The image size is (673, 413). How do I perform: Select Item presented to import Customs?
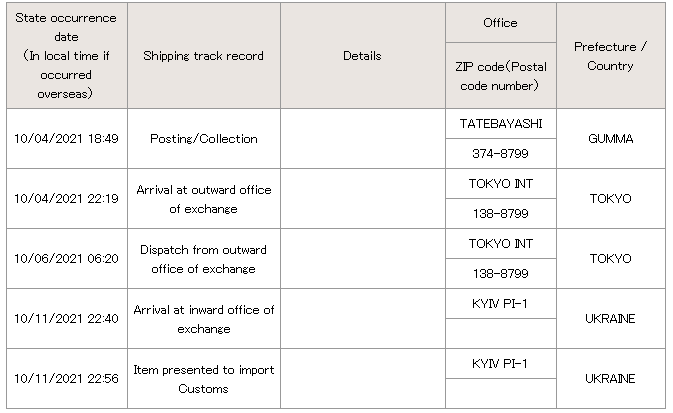pos(203,379)
